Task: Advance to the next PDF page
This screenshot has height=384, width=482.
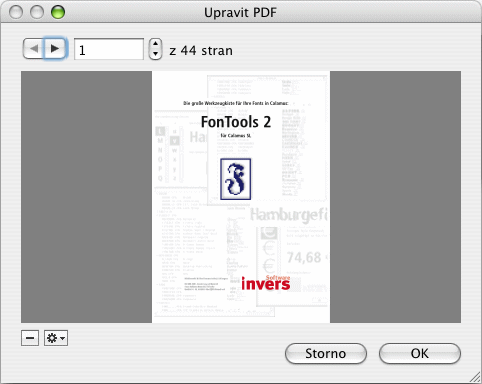Action: point(55,49)
